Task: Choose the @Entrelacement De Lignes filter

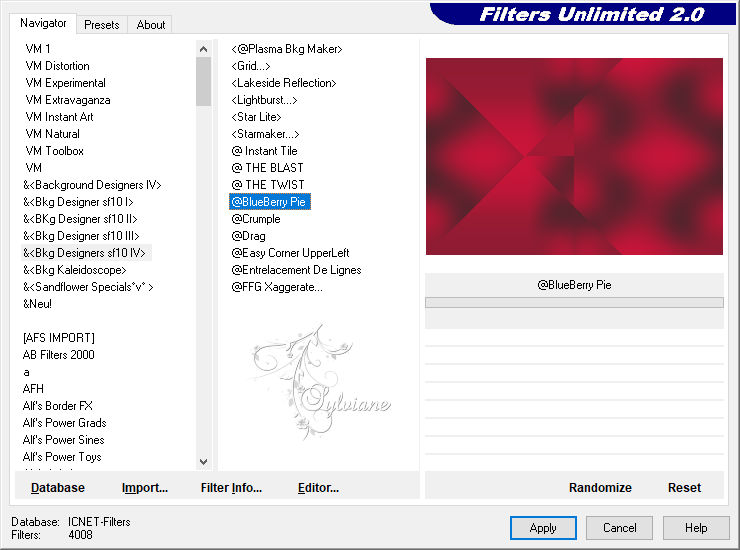Action: coord(296,270)
